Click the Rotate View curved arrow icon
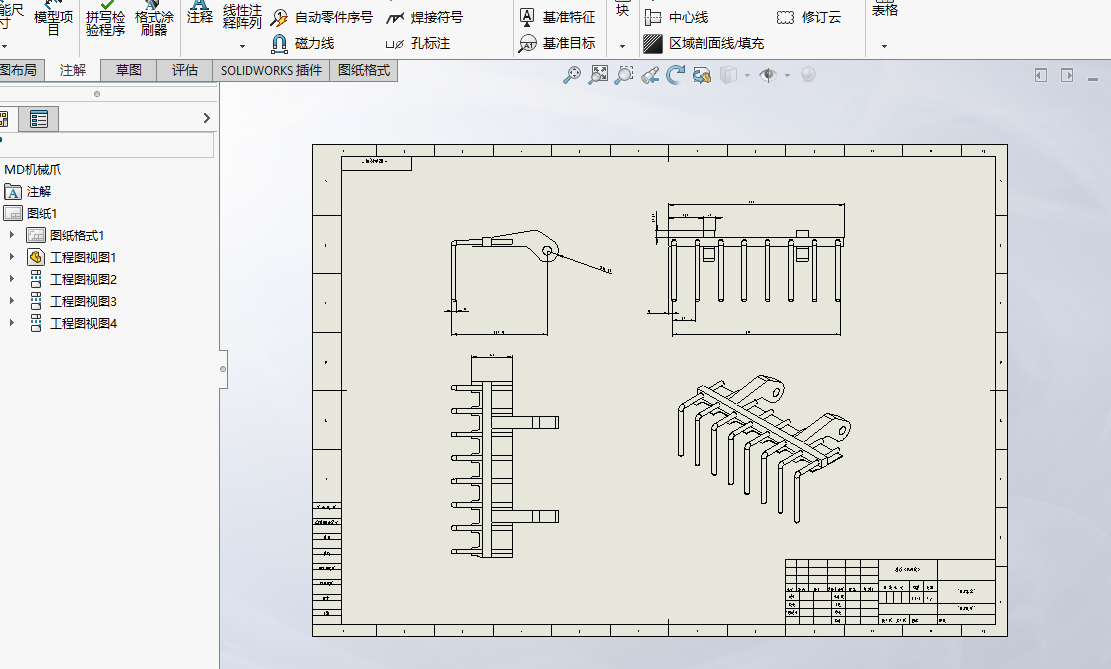 click(x=675, y=74)
